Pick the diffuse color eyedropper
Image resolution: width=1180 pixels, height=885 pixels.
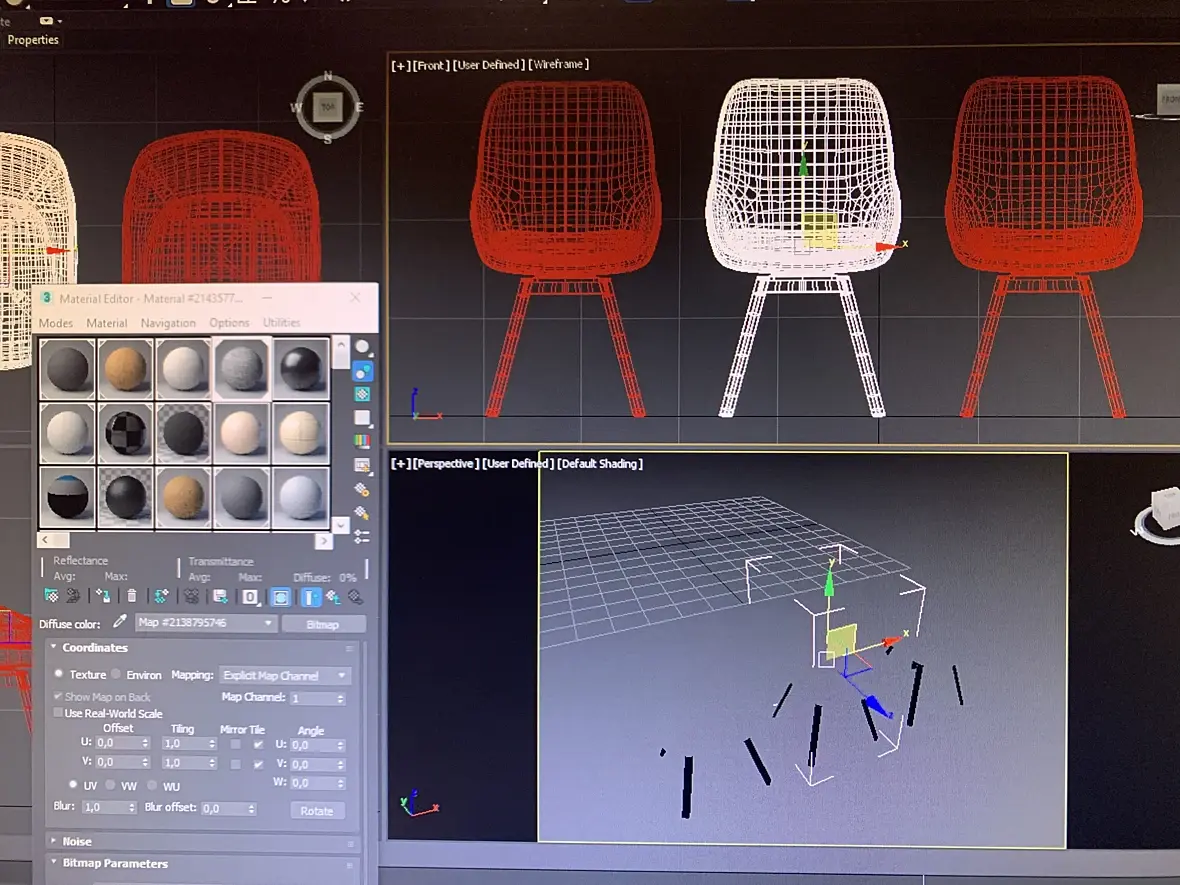pyautogui.click(x=120, y=622)
